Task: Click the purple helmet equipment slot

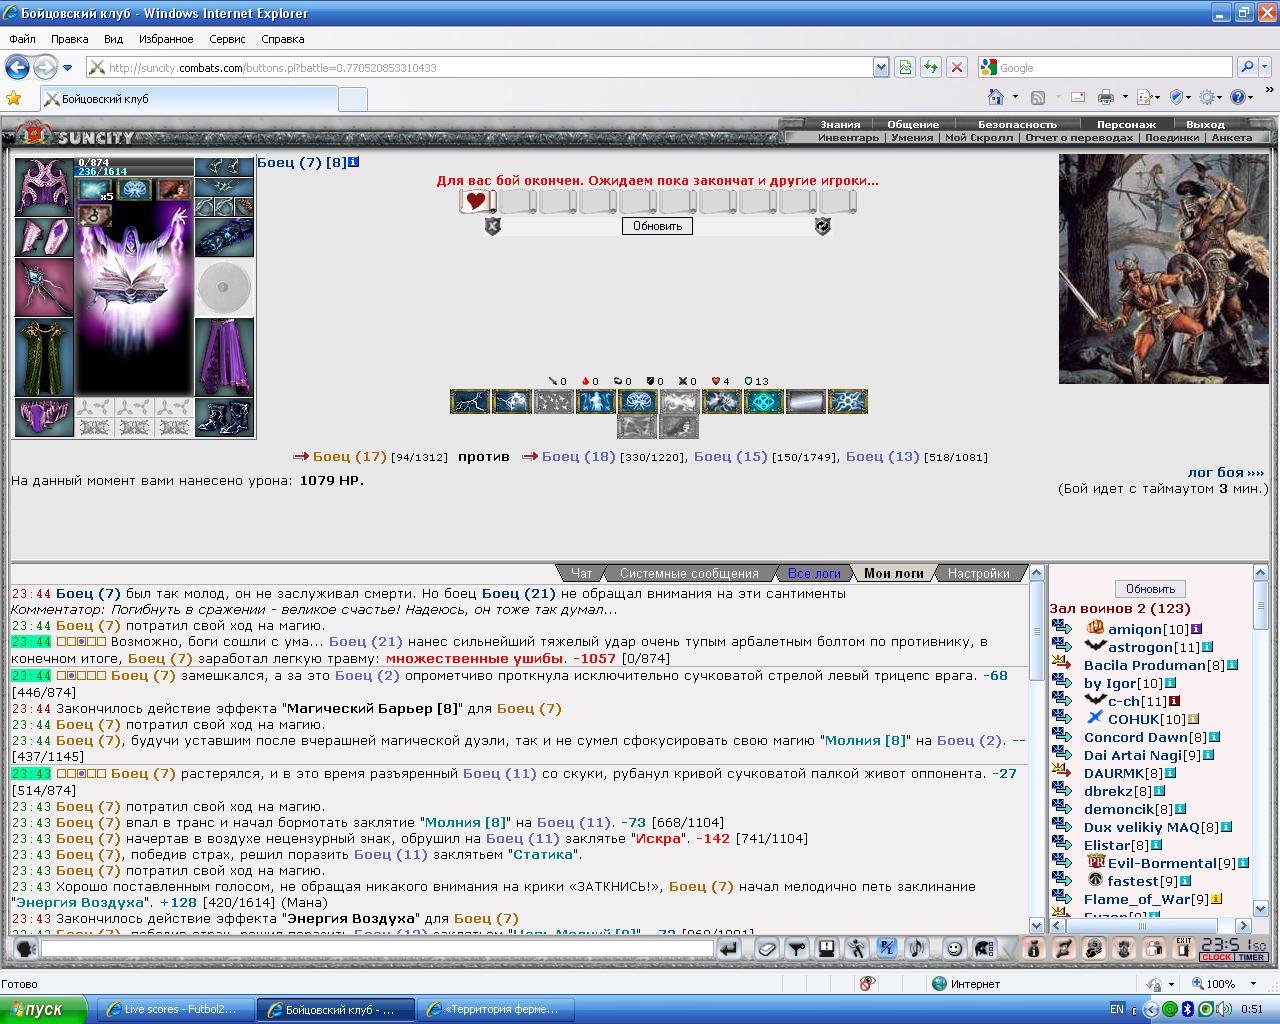Action: click(43, 186)
